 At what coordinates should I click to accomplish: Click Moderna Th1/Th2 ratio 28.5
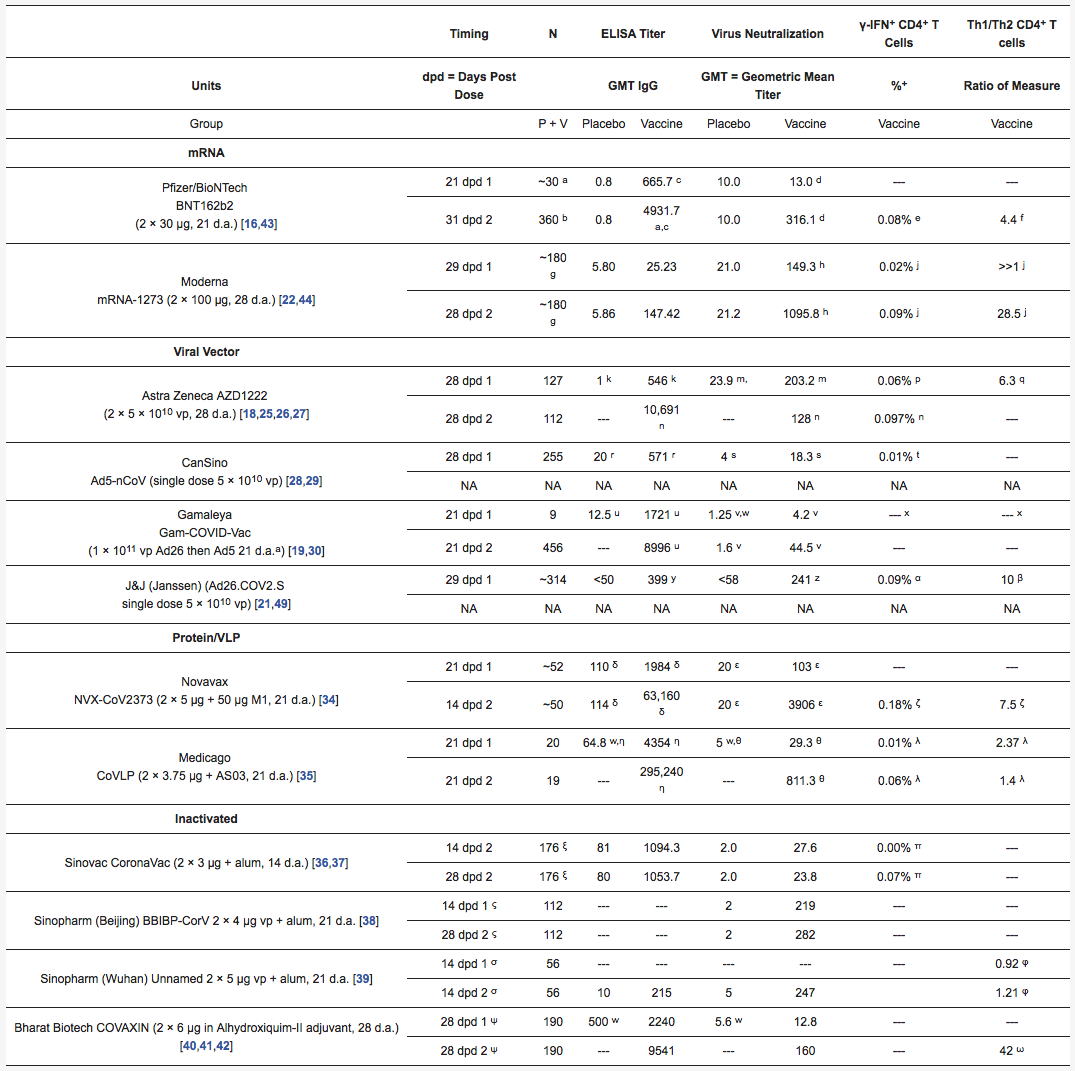1008,313
